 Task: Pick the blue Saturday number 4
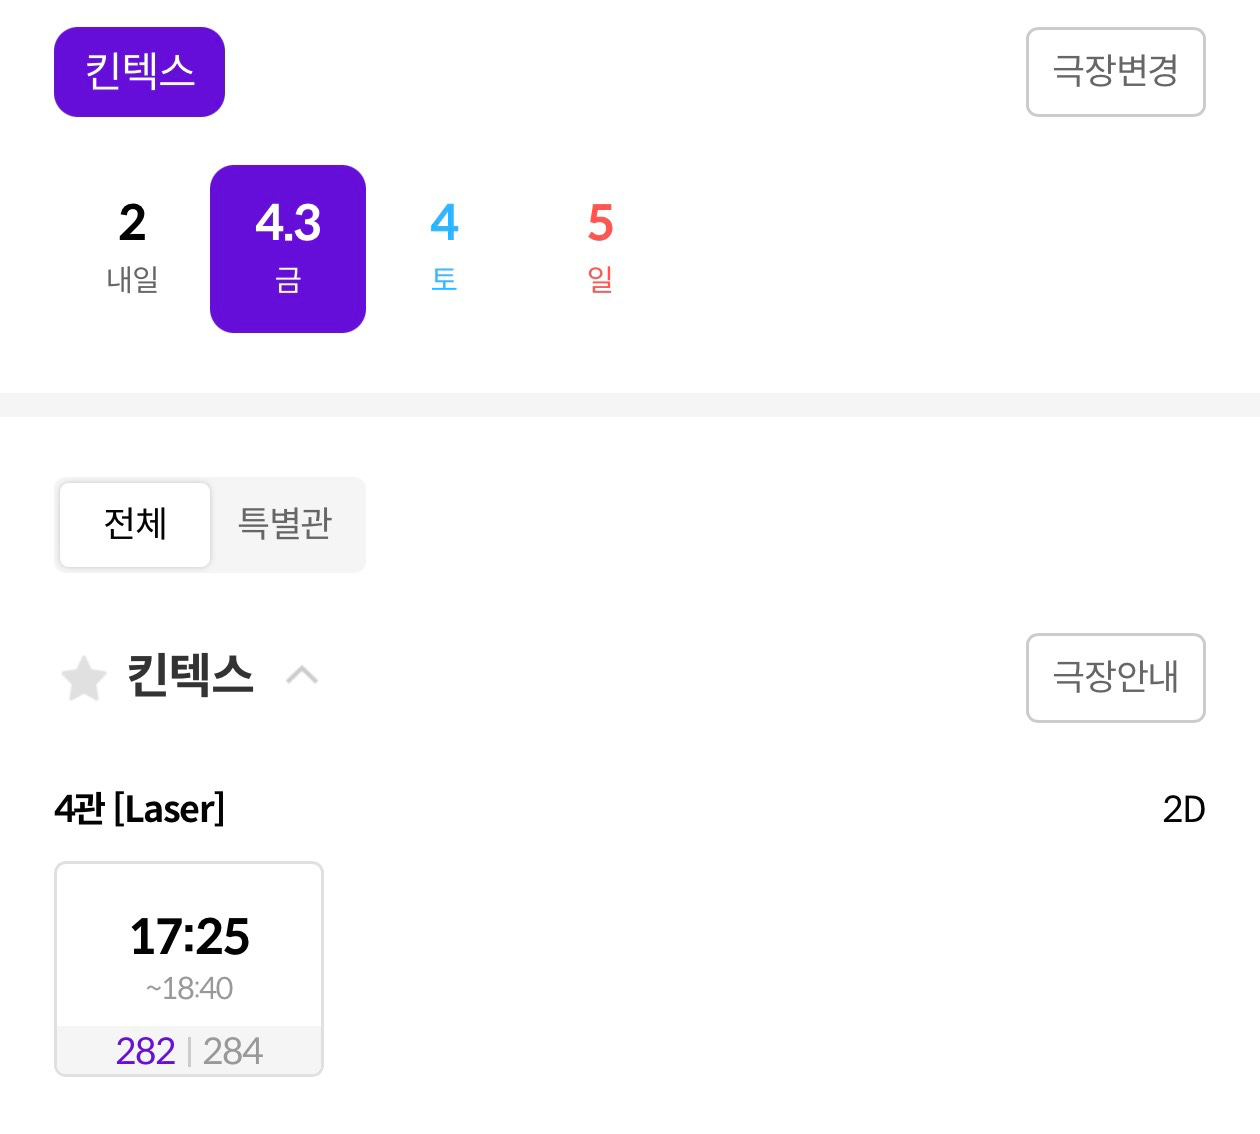pos(444,223)
